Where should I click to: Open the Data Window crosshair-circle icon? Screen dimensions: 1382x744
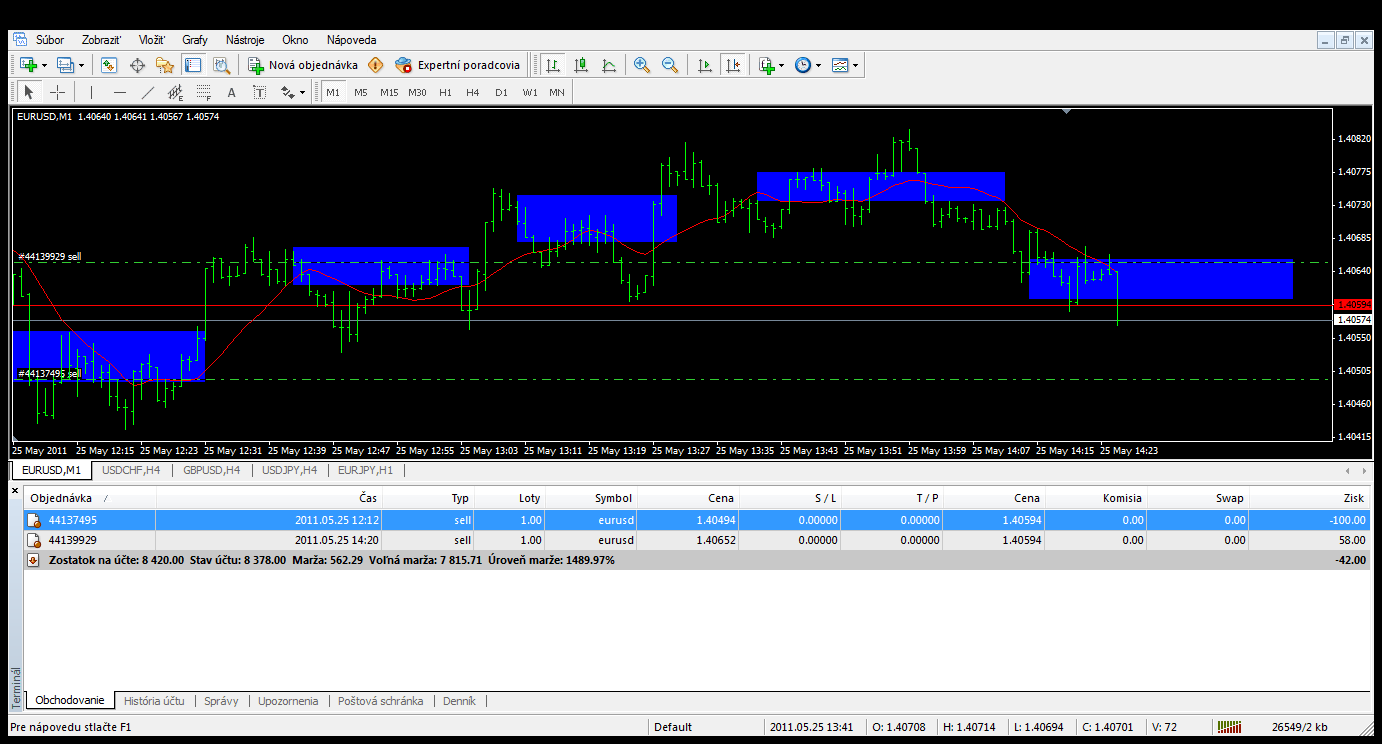[137, 65]
